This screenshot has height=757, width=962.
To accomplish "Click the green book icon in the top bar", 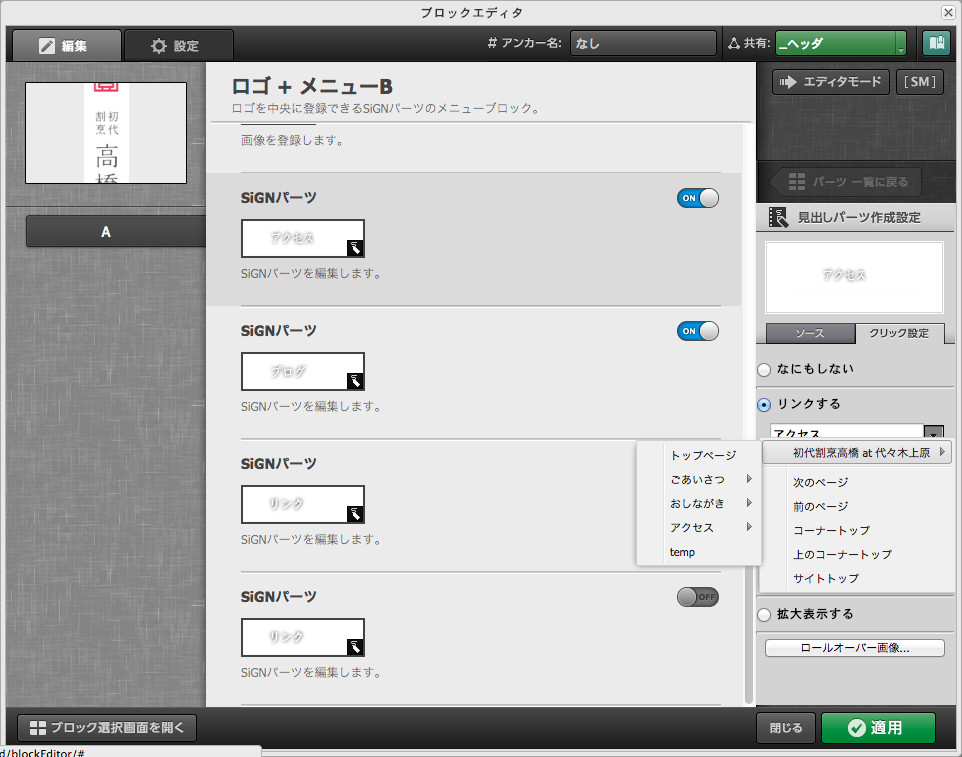I will pyautogui.click(x=938, y=44).
